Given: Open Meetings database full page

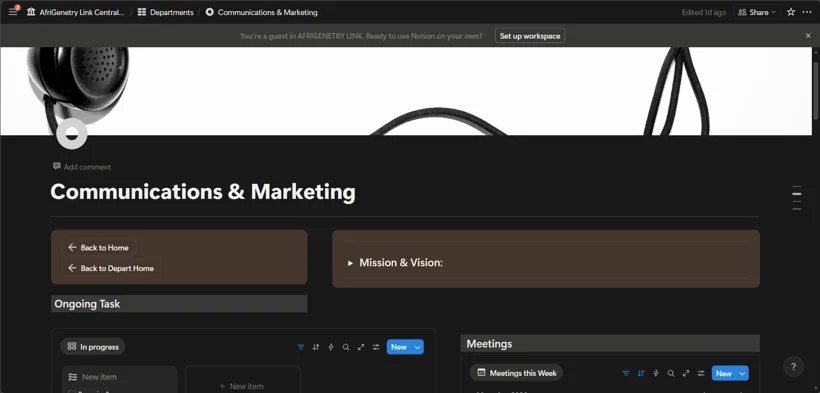Looking at the screenshot, I should pos(686,374).
